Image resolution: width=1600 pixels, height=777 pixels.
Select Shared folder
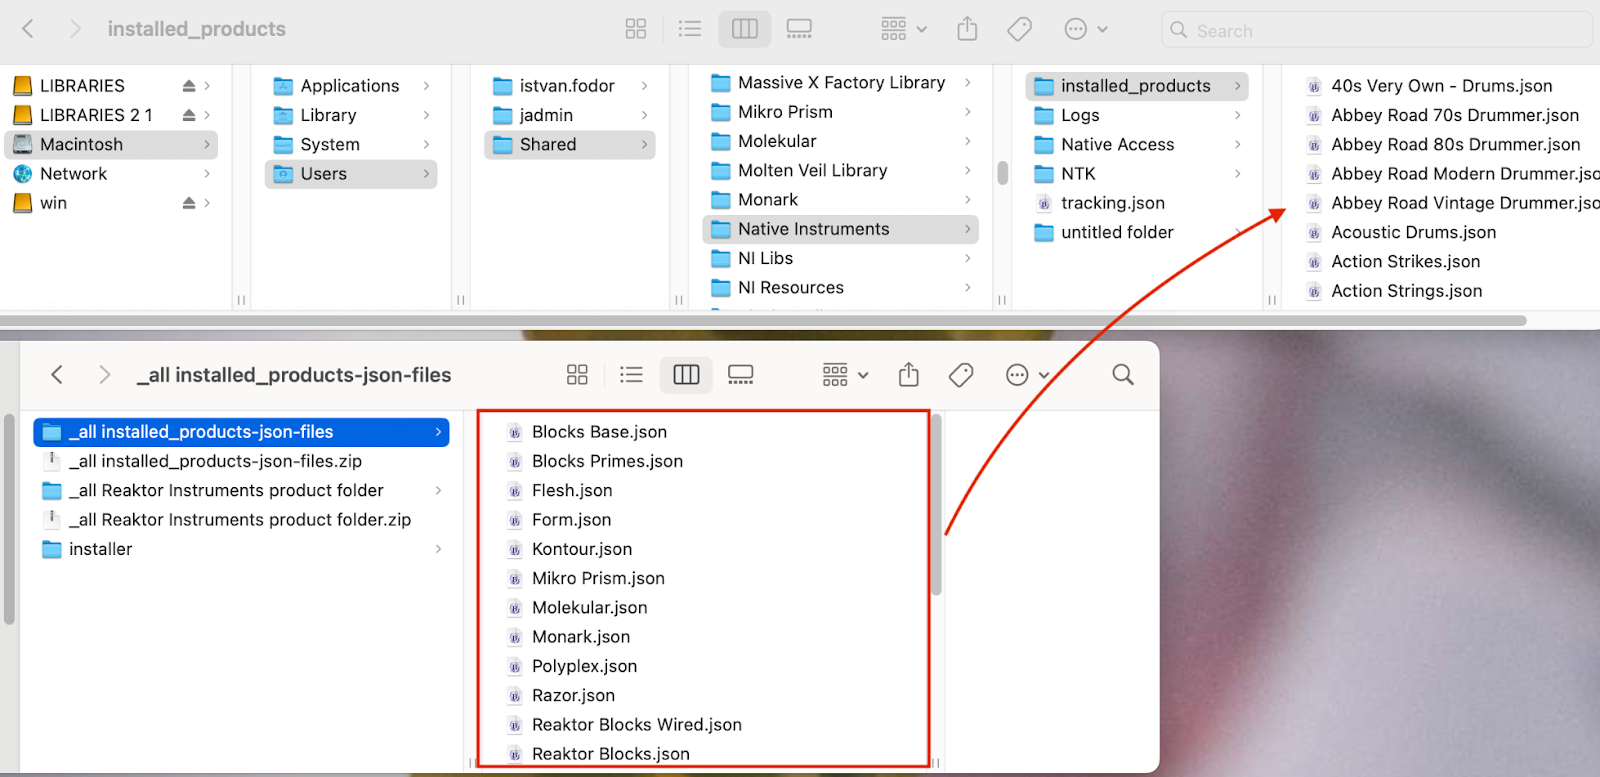570,145
